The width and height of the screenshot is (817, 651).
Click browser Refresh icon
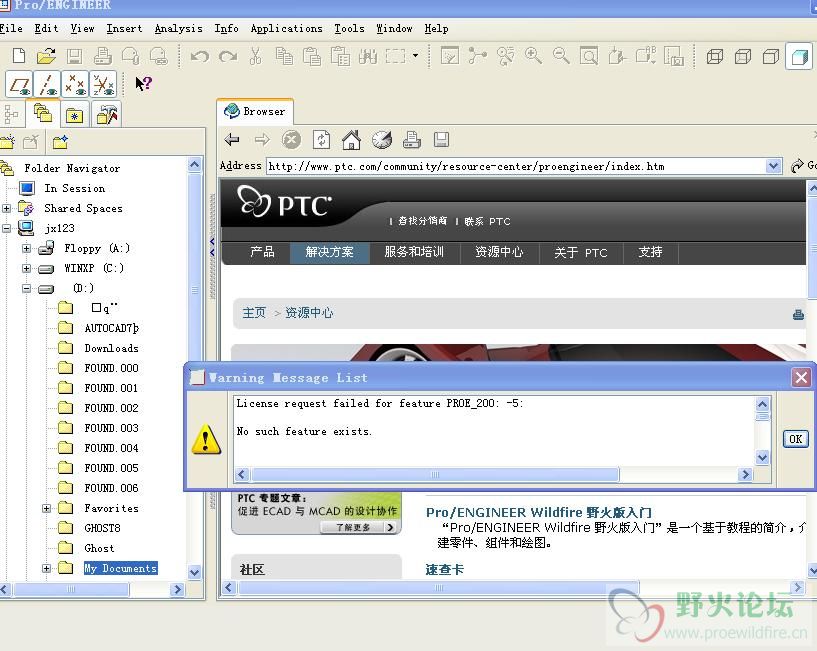tap(321, 139)
